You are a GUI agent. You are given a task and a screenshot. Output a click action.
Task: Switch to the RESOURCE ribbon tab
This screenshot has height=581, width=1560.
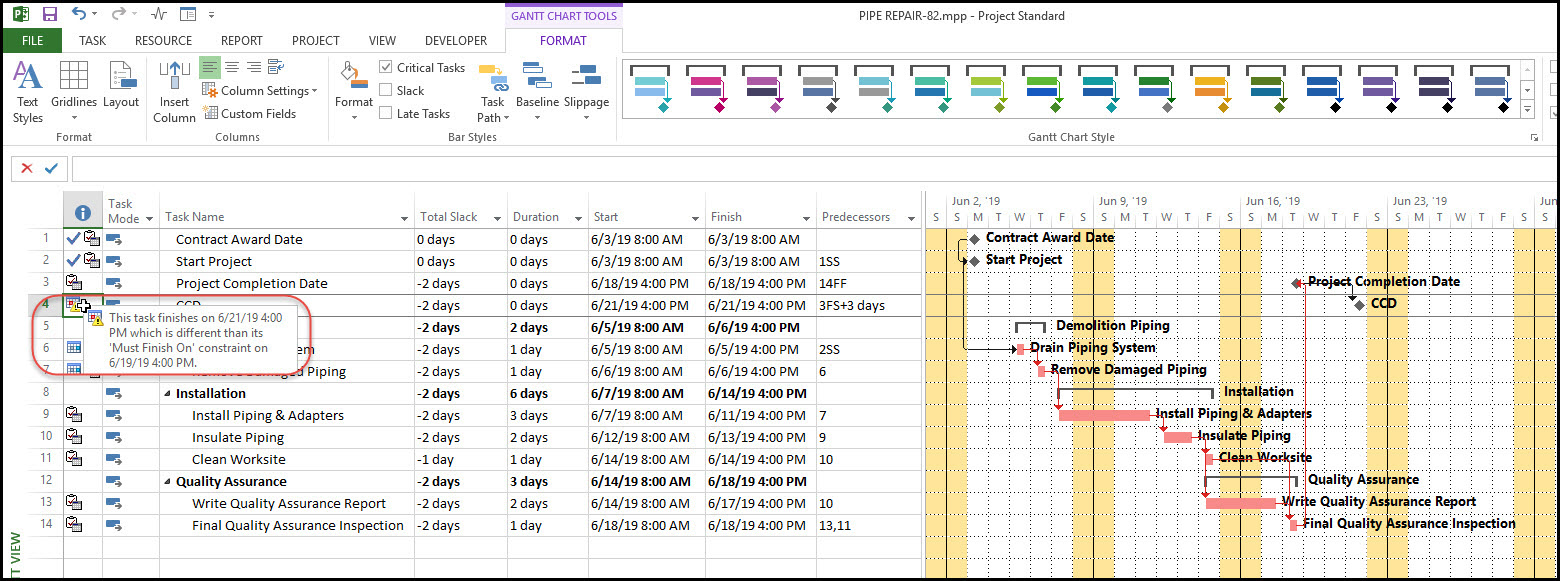click(x=163, y=41)
